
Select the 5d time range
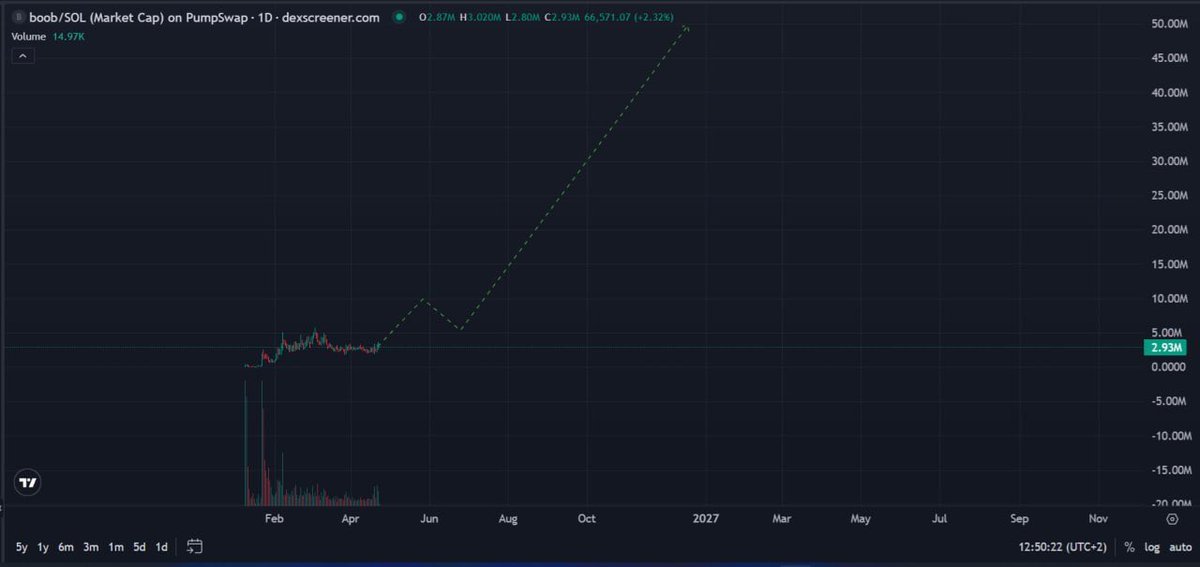(x=140, y=547)
